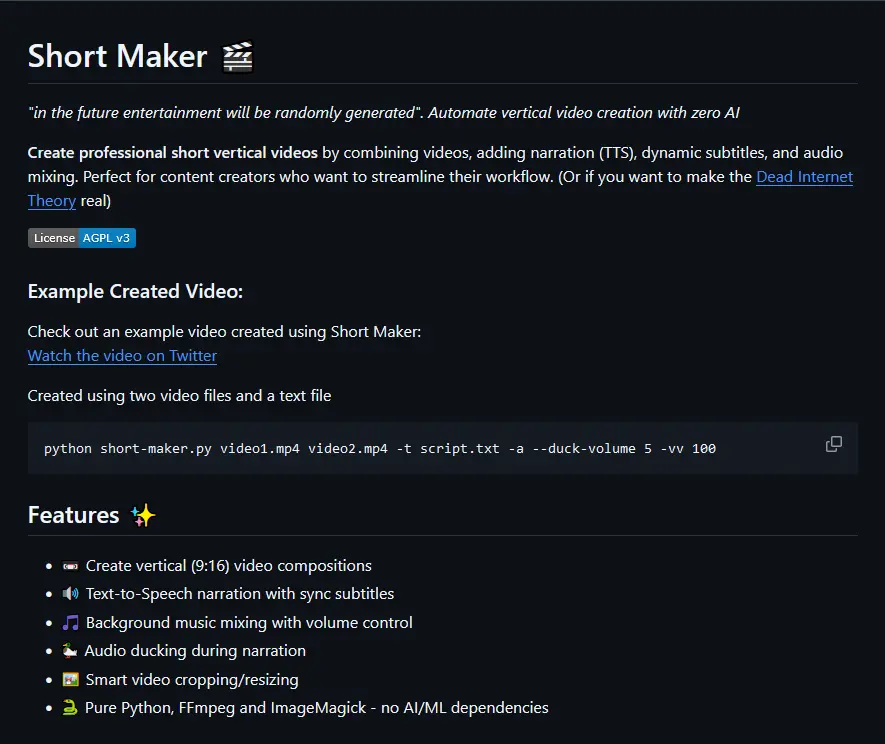Click the picture icon before Smart video cropping
The width and height of the screenshot is (885, 744).
71,680
